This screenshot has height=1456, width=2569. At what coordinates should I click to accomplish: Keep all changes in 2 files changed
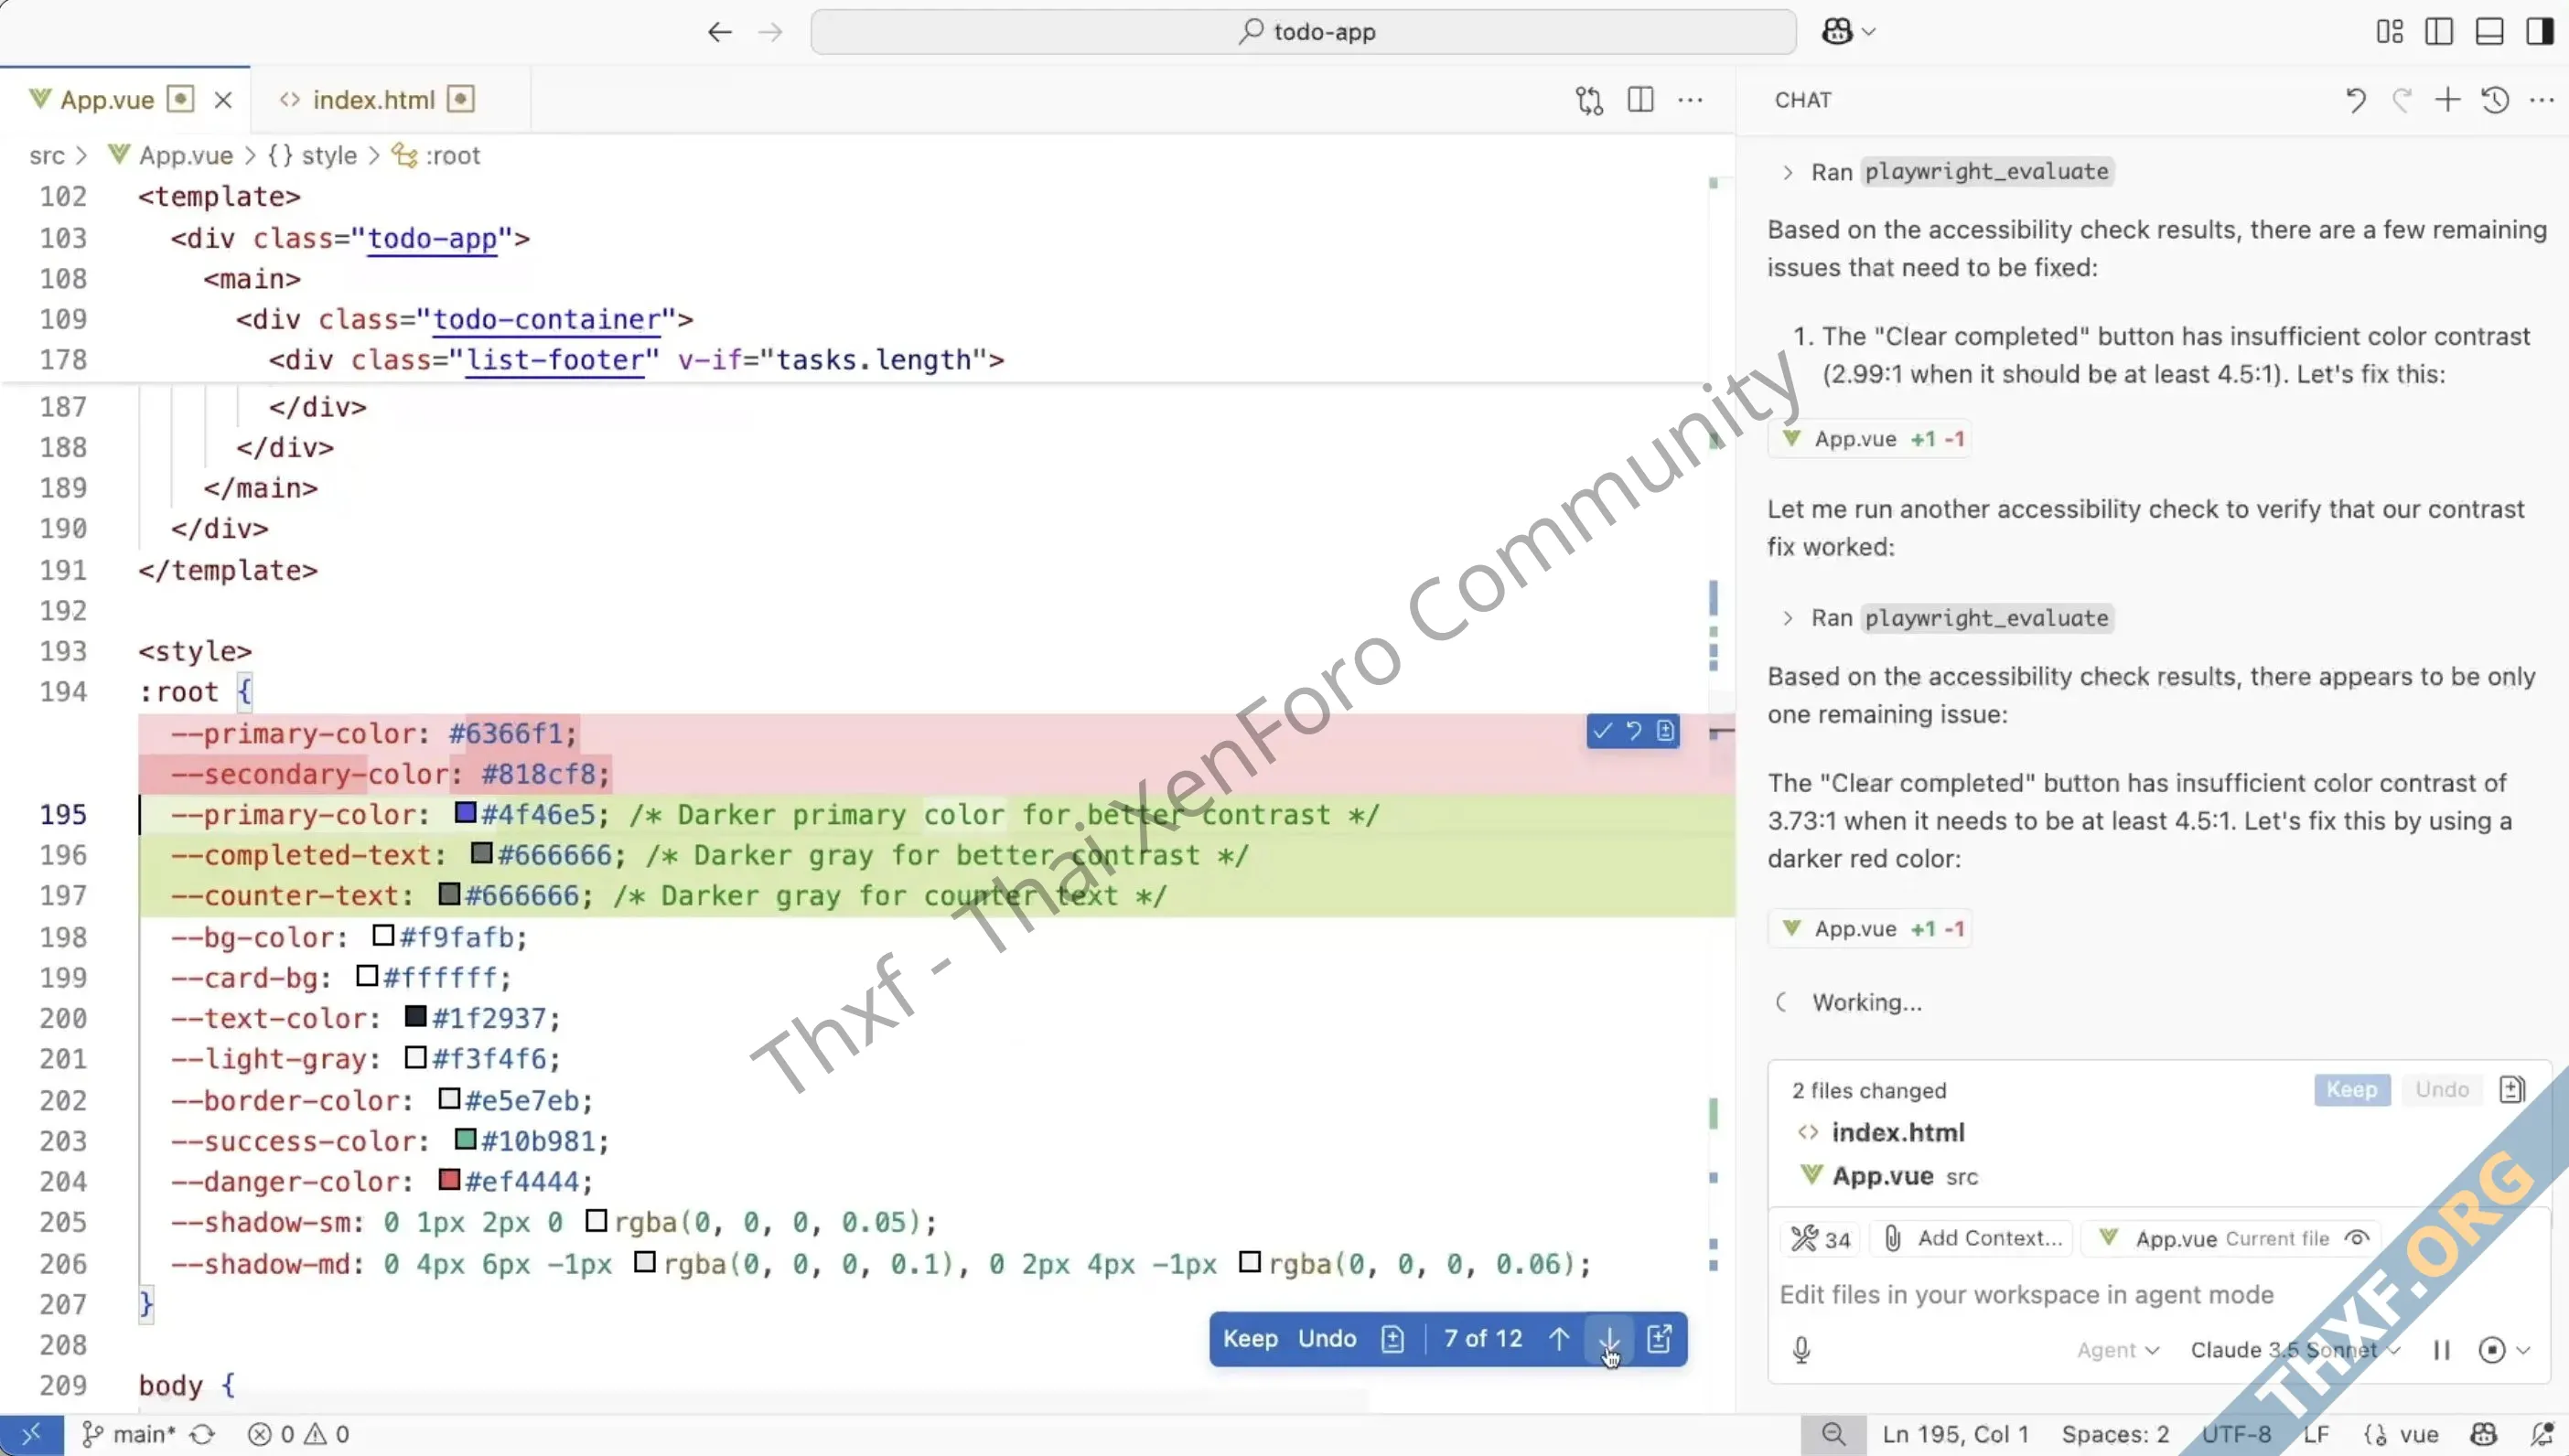tap(2352, 1090)
